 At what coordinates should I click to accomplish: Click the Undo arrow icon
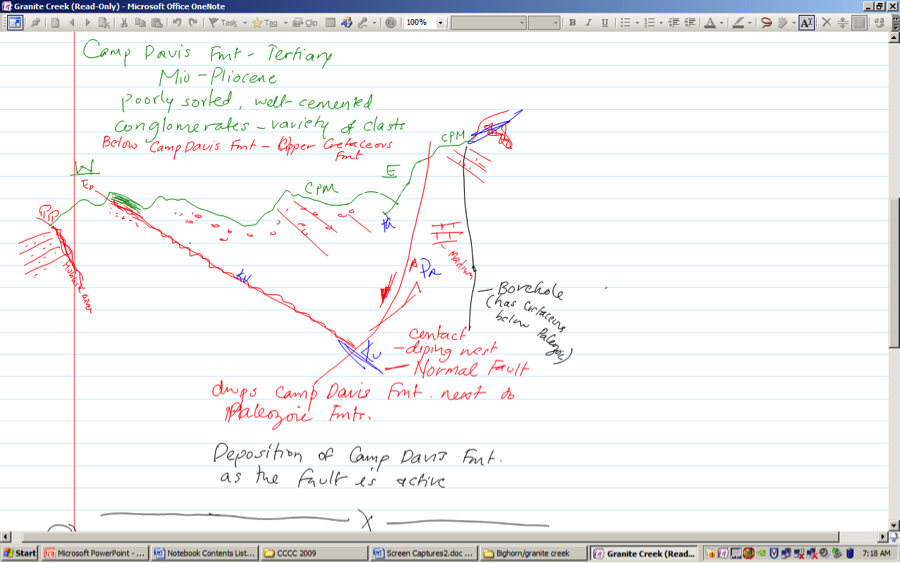point(175,22)
